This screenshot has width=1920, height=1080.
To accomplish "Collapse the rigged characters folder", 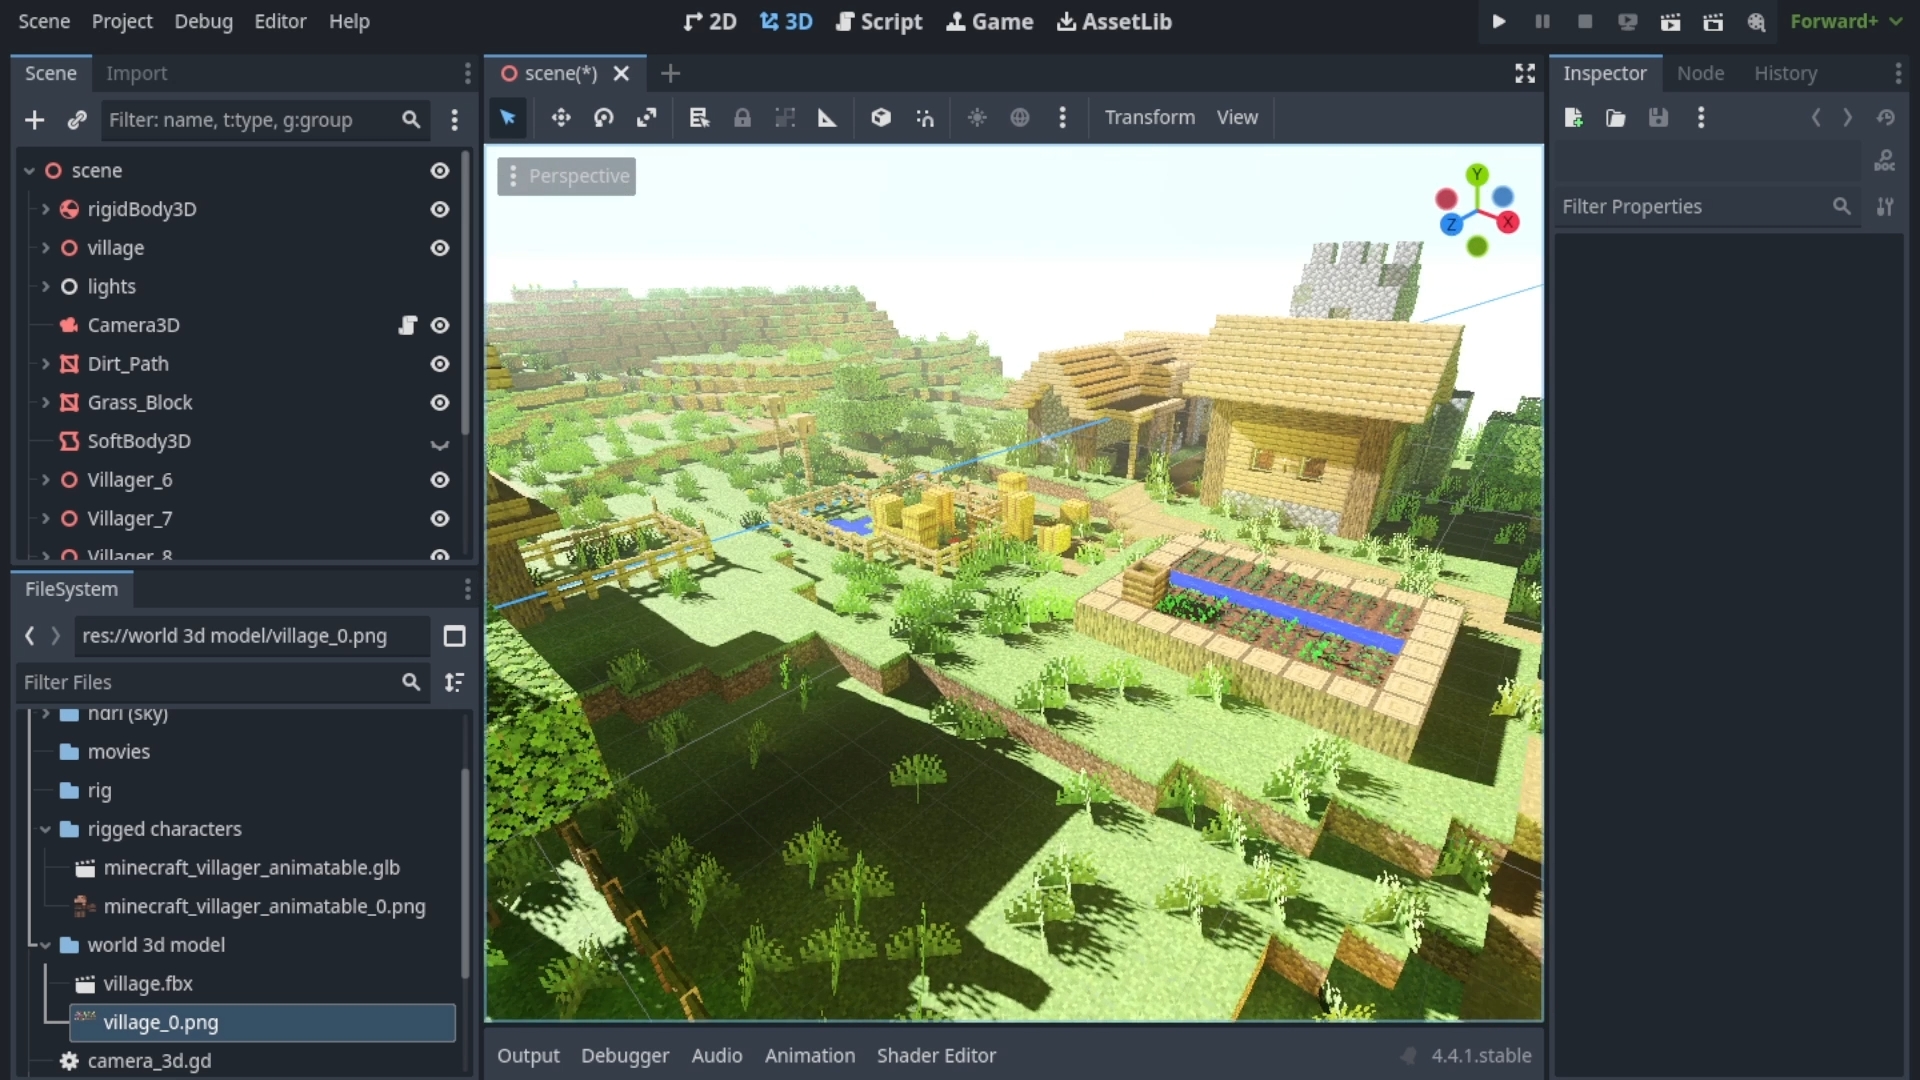I will [x=45, y=829].
